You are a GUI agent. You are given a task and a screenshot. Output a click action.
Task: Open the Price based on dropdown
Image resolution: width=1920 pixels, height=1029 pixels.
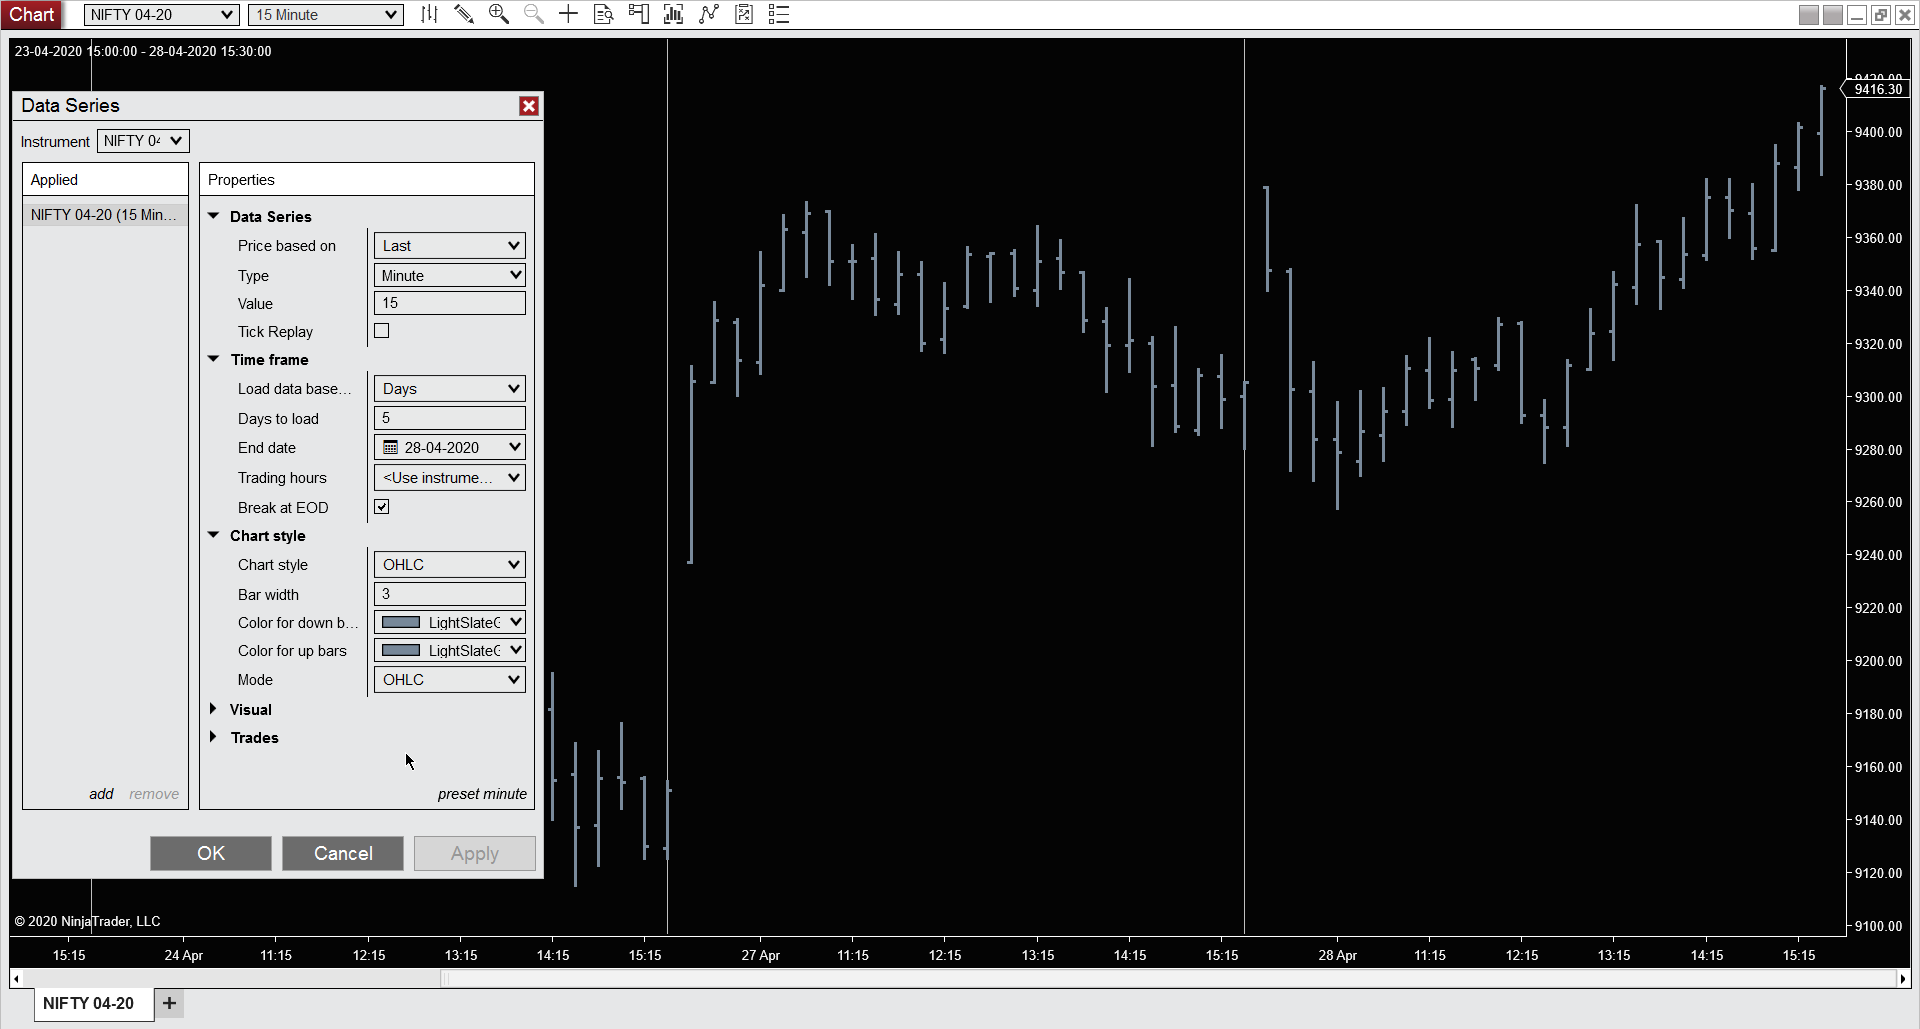click(450, 245)
